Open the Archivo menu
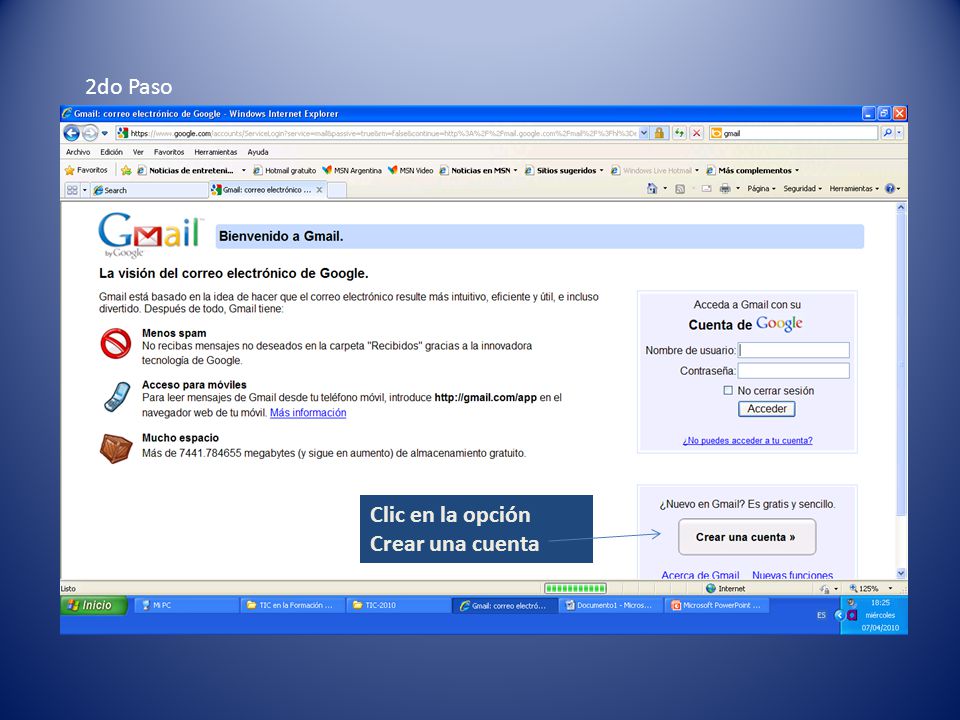 coord(78,152)
